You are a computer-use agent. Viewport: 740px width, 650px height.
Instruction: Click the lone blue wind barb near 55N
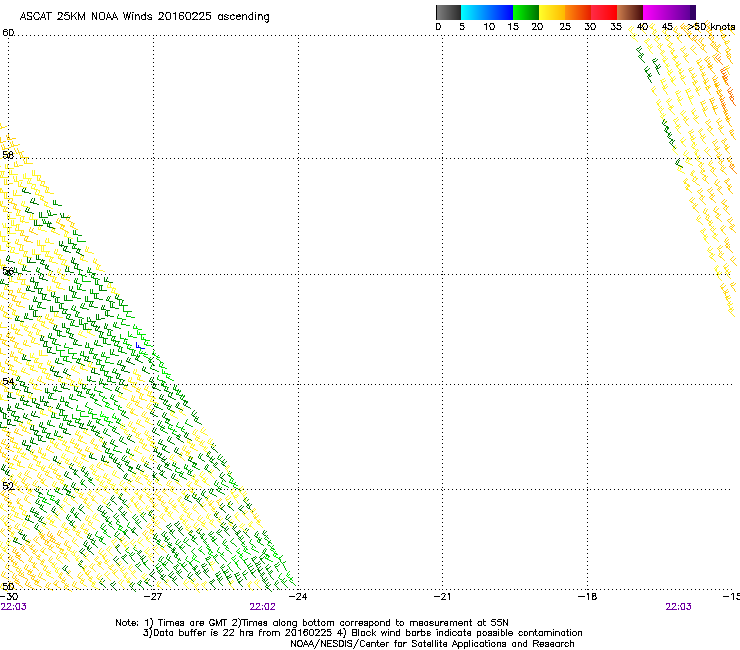[x=140, y=346]
